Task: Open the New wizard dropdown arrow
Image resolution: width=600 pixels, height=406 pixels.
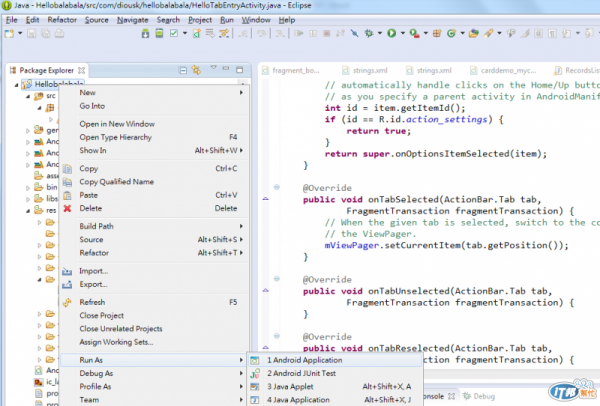Action: pyautogui.click(x=20, y=33)
